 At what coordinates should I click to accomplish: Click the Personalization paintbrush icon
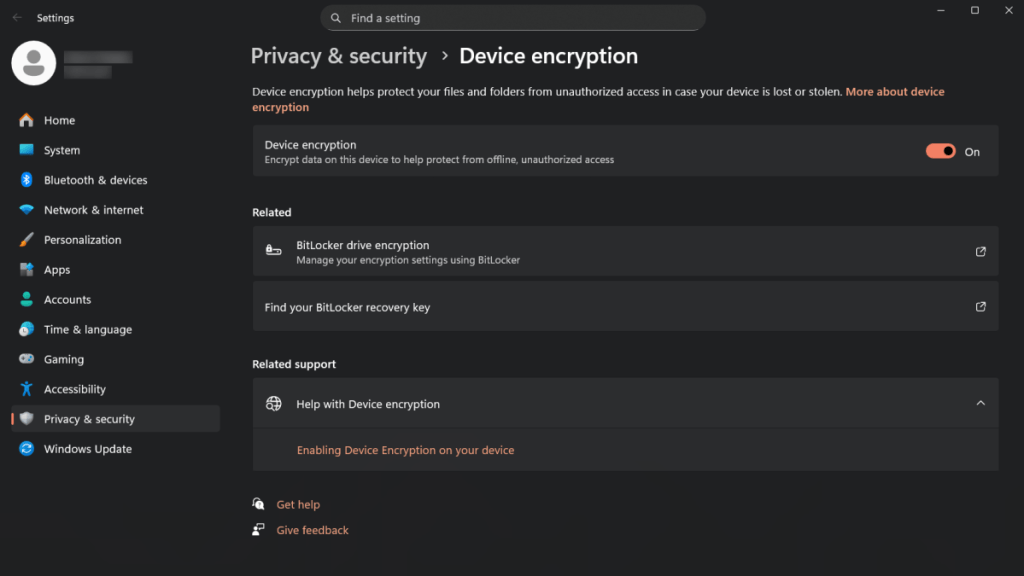[26, 240]
